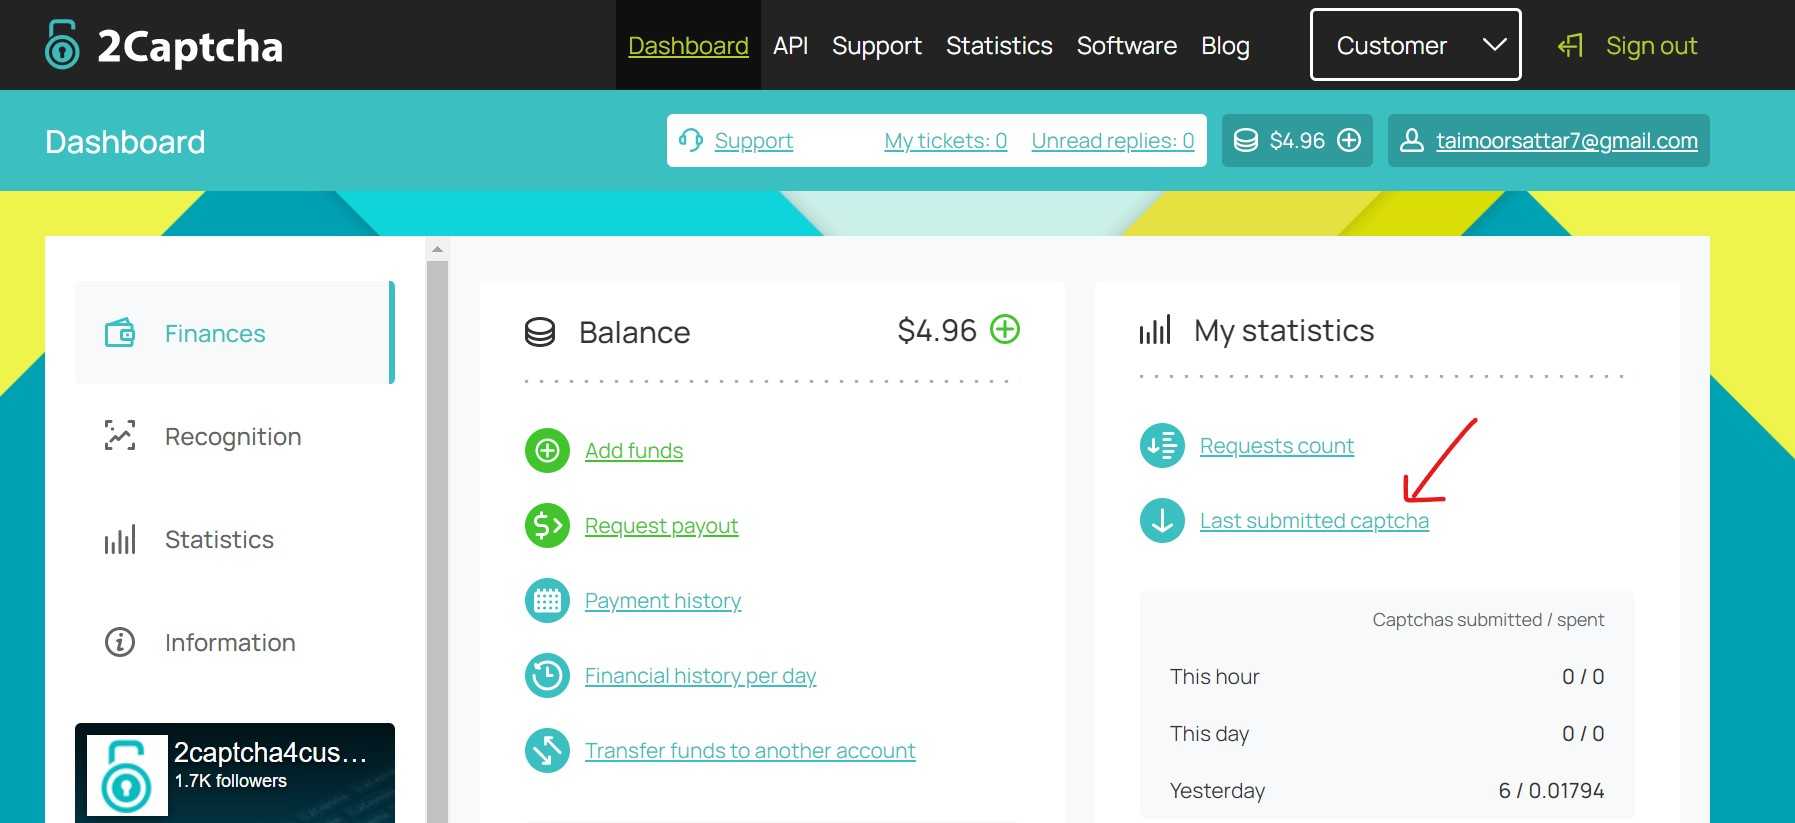The width and height of the screenshot is (1795, 823).
Task: Click the Sign out link
Action: pyautogui.click(x=1650, y=46)
